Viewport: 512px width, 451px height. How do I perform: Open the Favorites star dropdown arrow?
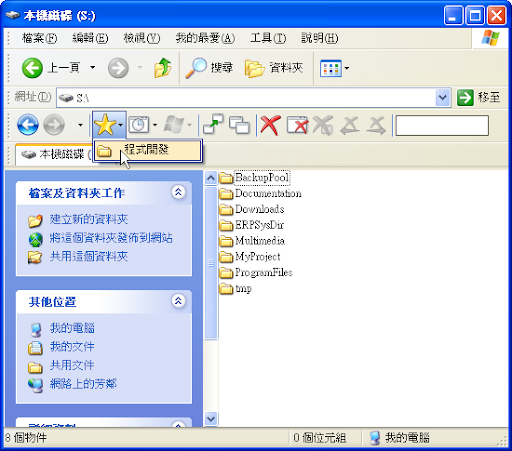click(x=121, y=125)
